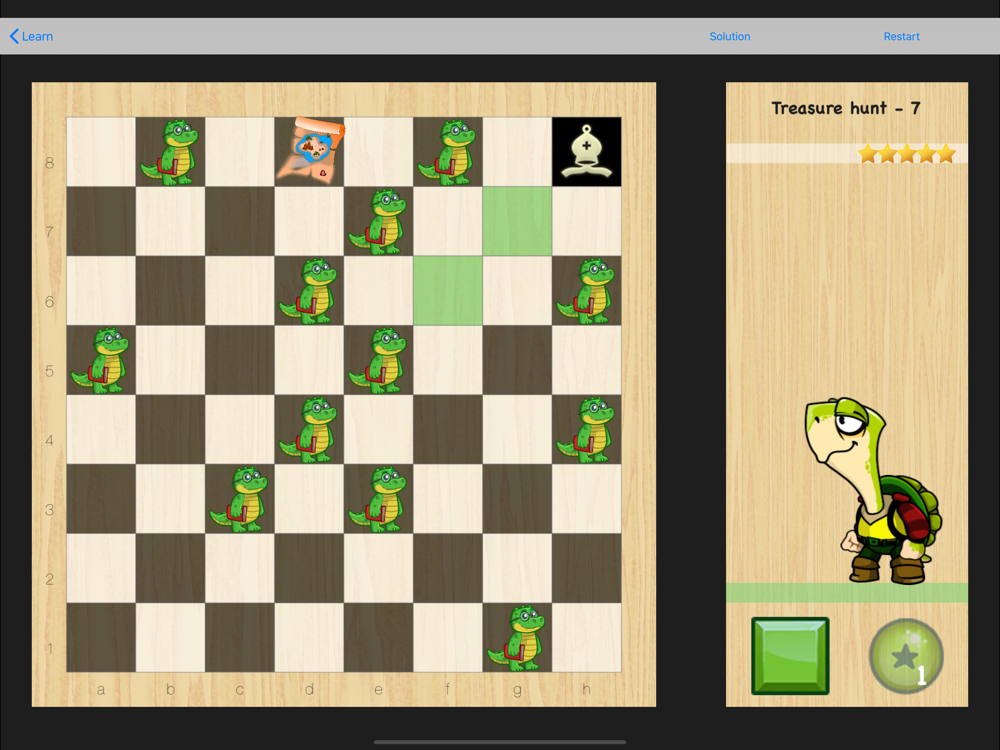Open the Solution
The height and width of the screenshot is (750, 1000).
click(730, 36)
